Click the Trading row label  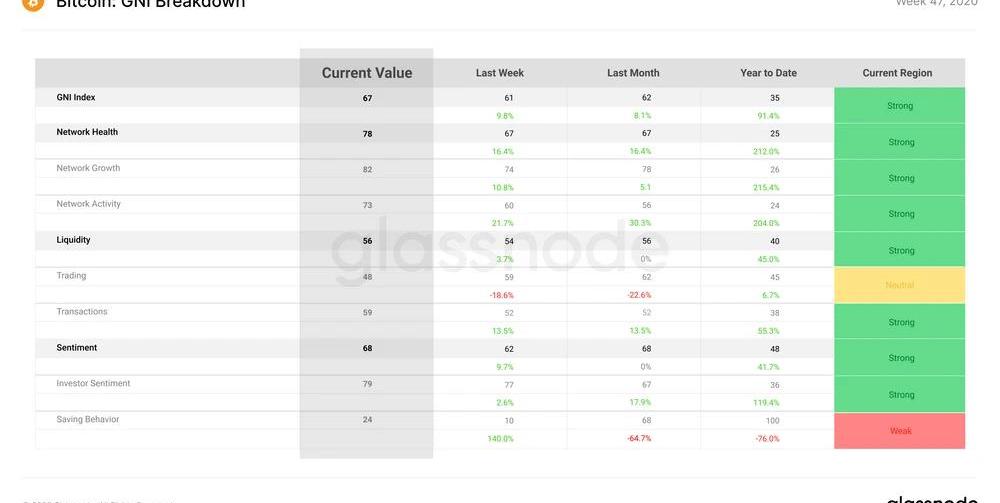[x=71, y=275]
